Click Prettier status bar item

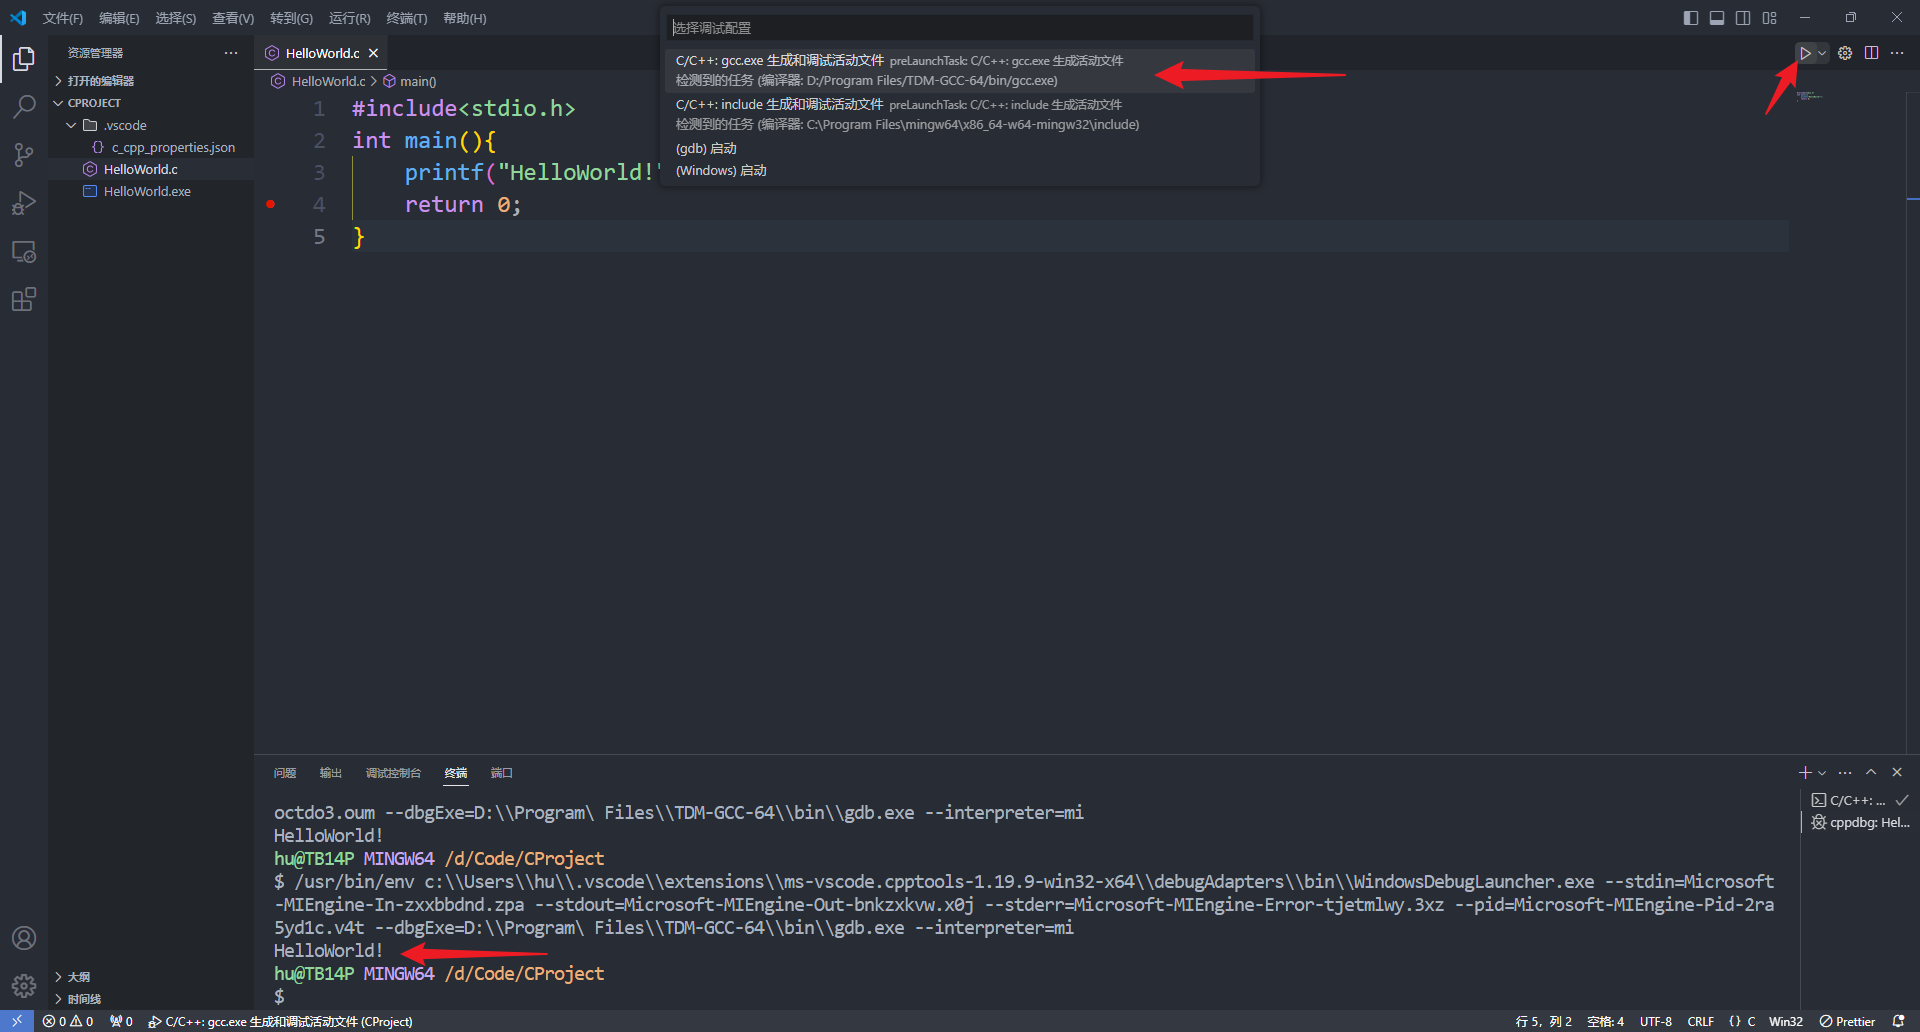(x=1847, y=1021)
